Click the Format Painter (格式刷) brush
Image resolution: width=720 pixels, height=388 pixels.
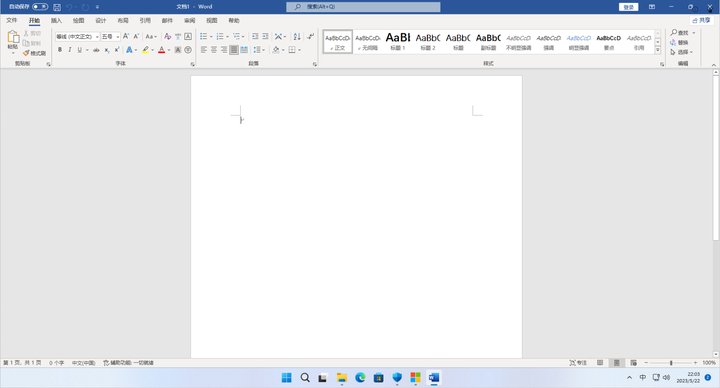35,53
